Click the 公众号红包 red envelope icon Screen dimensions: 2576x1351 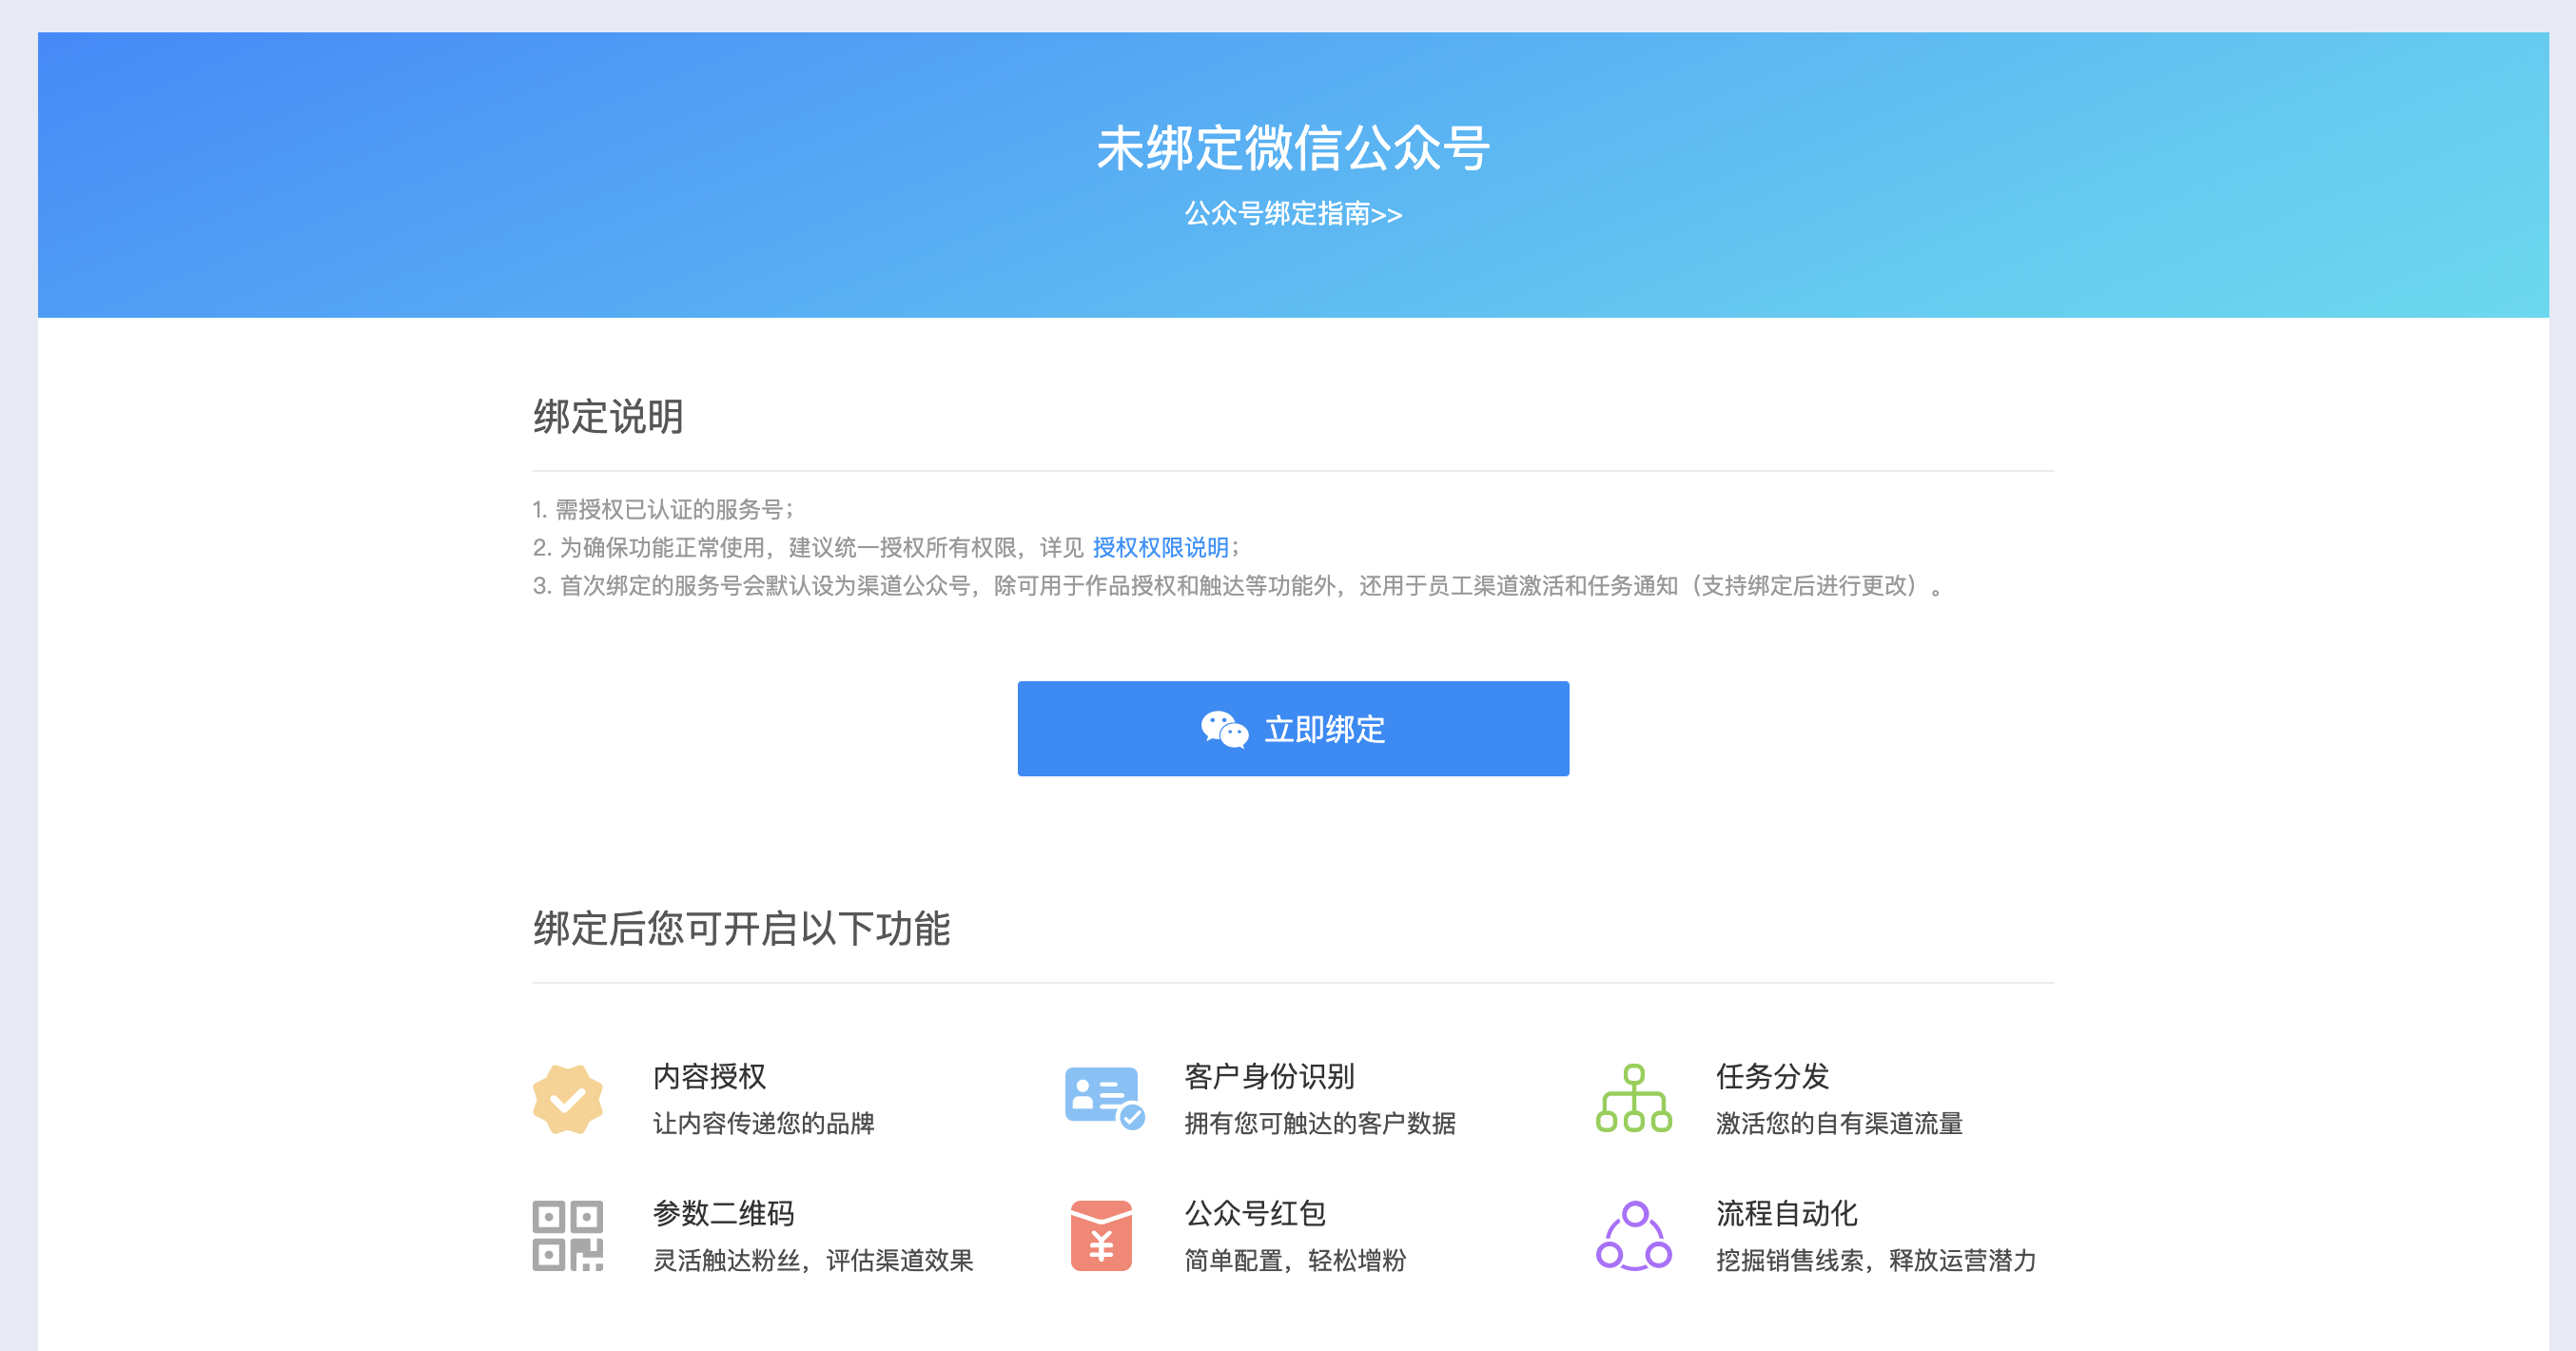click(1101, 1236)
